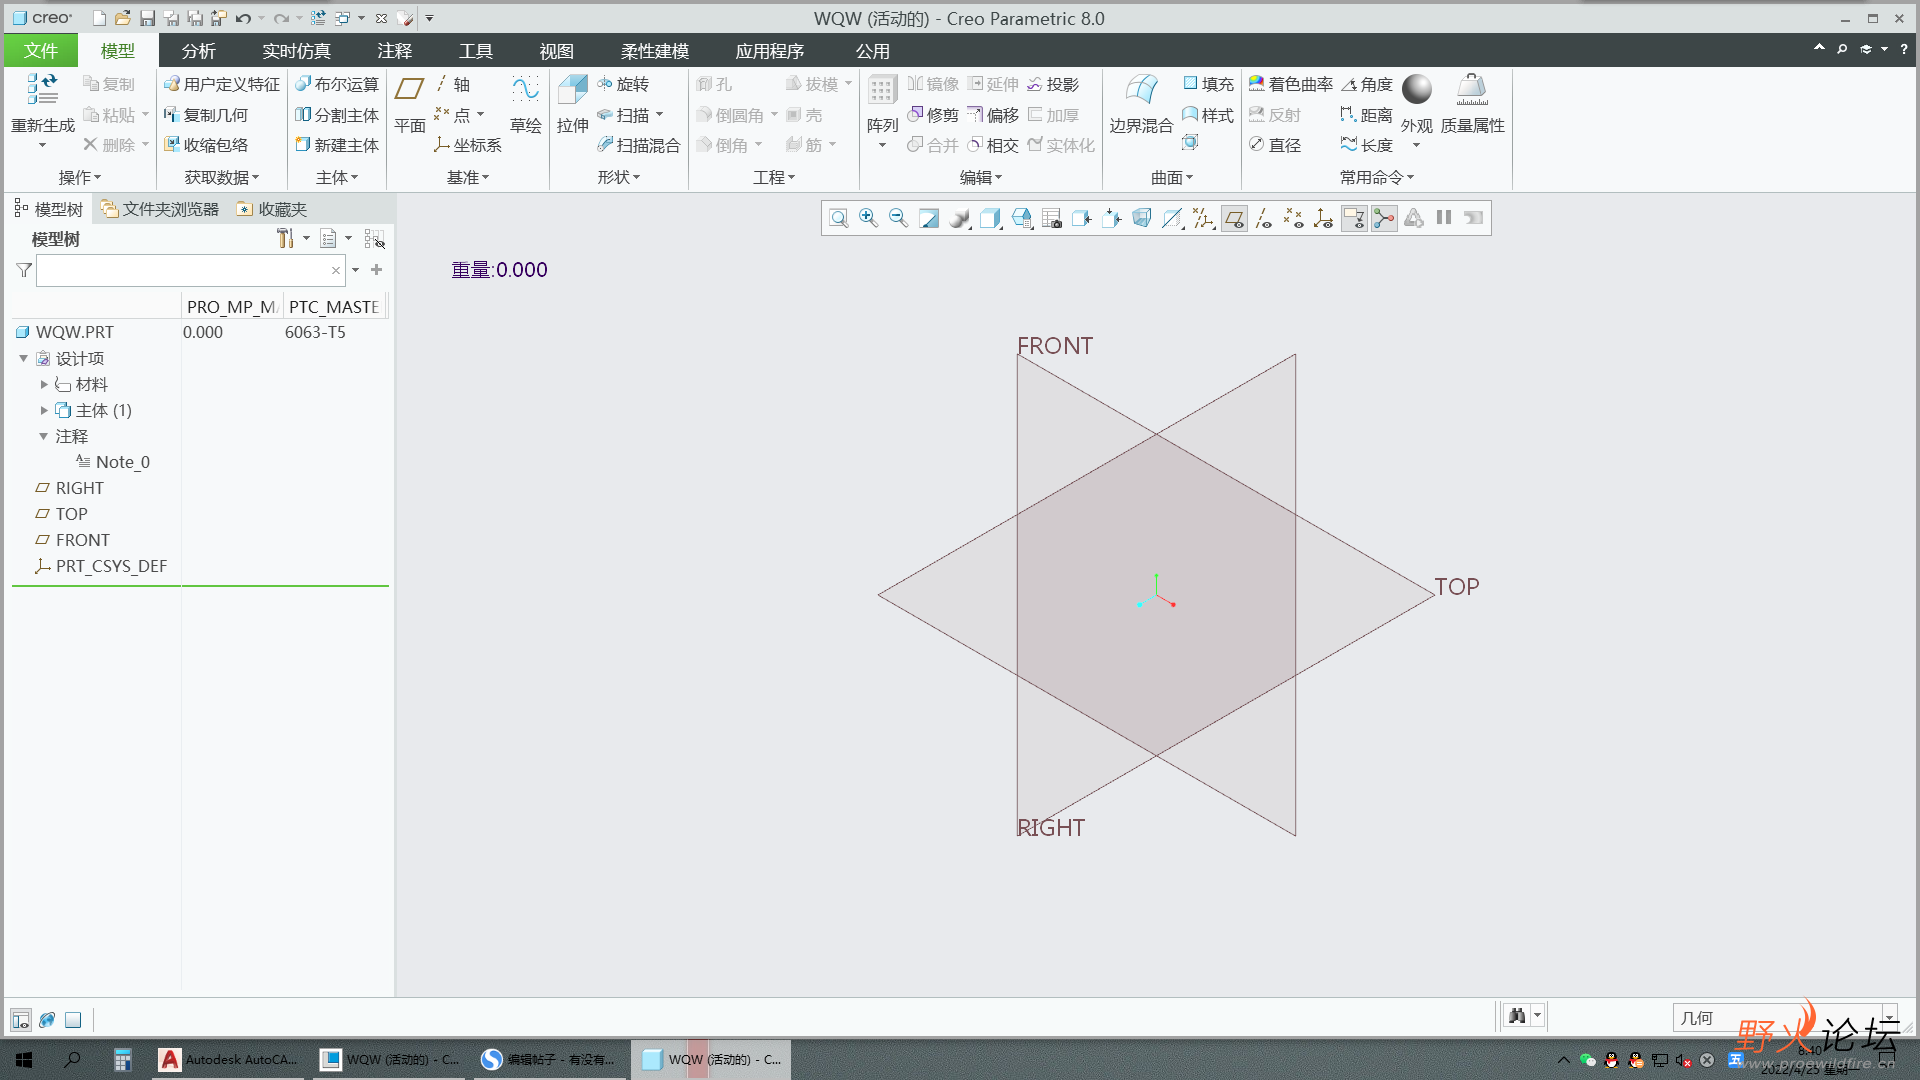This screenshot has width=1920, height=1080.
Task: Collapse the 设计项 tree node
Action: 23,358
